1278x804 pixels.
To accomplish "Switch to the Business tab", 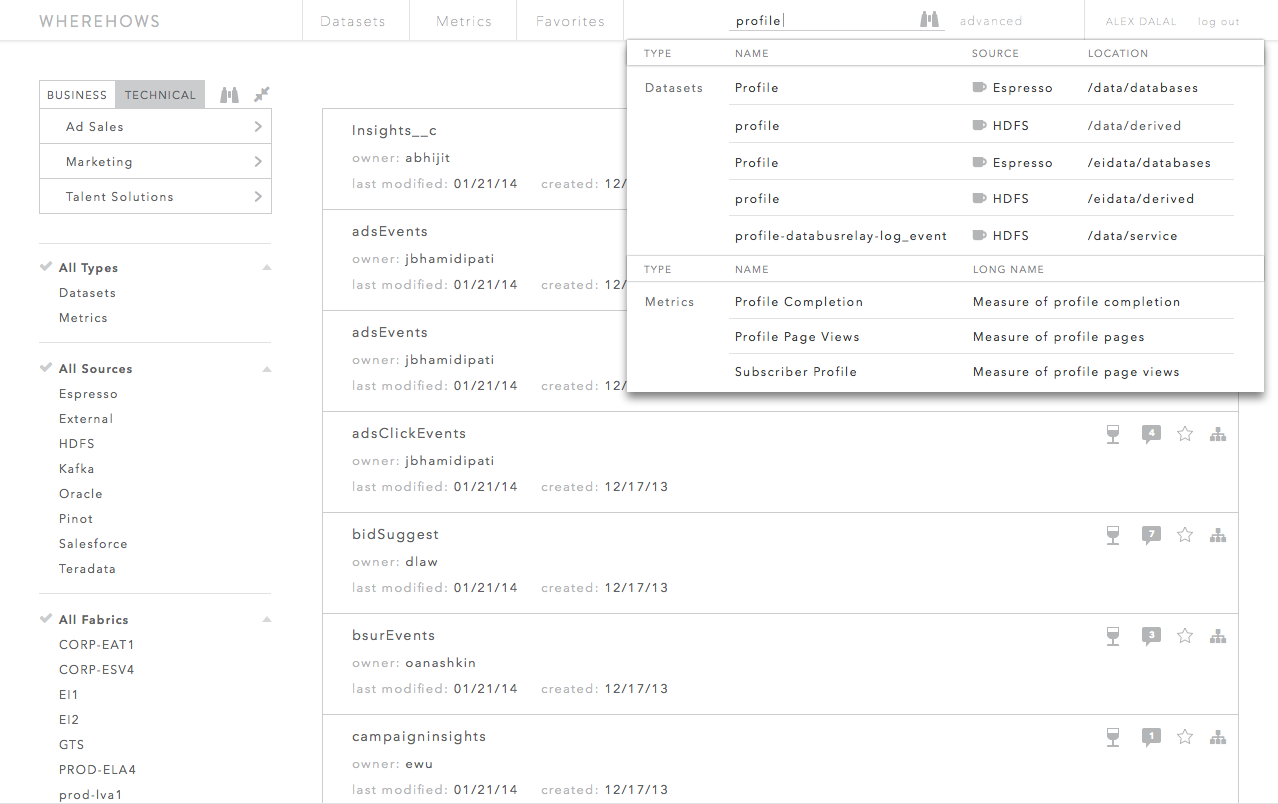I will [x=77, y=95].
